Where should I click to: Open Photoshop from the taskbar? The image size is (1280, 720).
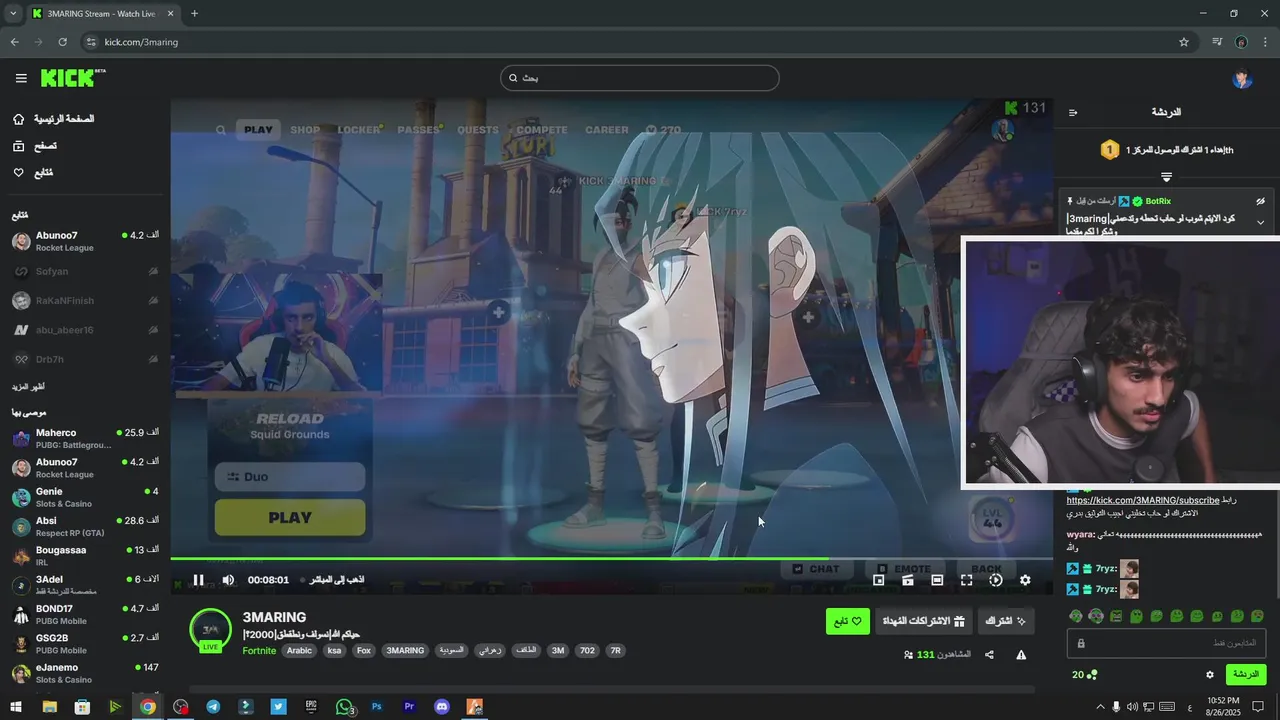tap(377, 707)
